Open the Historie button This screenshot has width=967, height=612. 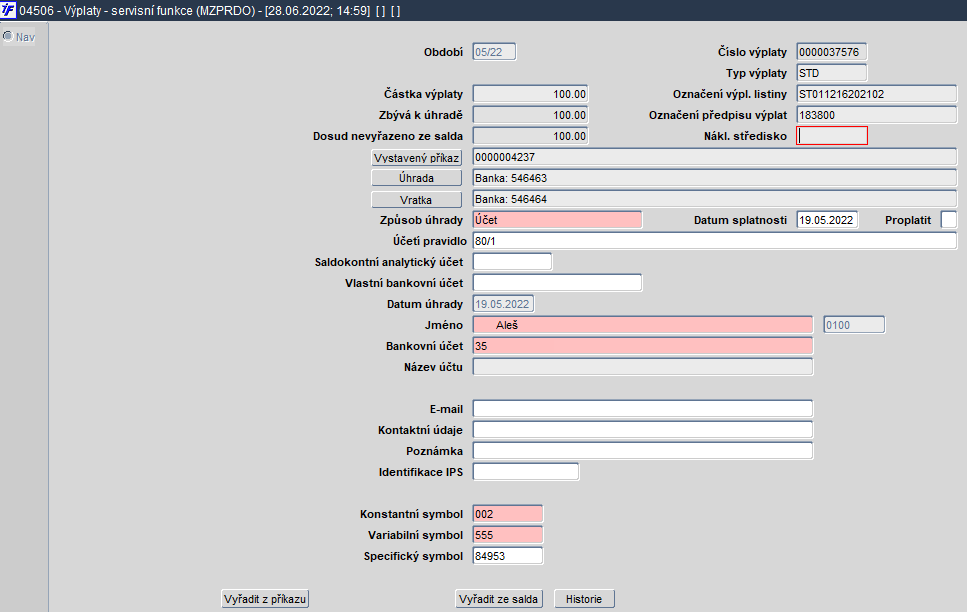coord(584,599)
